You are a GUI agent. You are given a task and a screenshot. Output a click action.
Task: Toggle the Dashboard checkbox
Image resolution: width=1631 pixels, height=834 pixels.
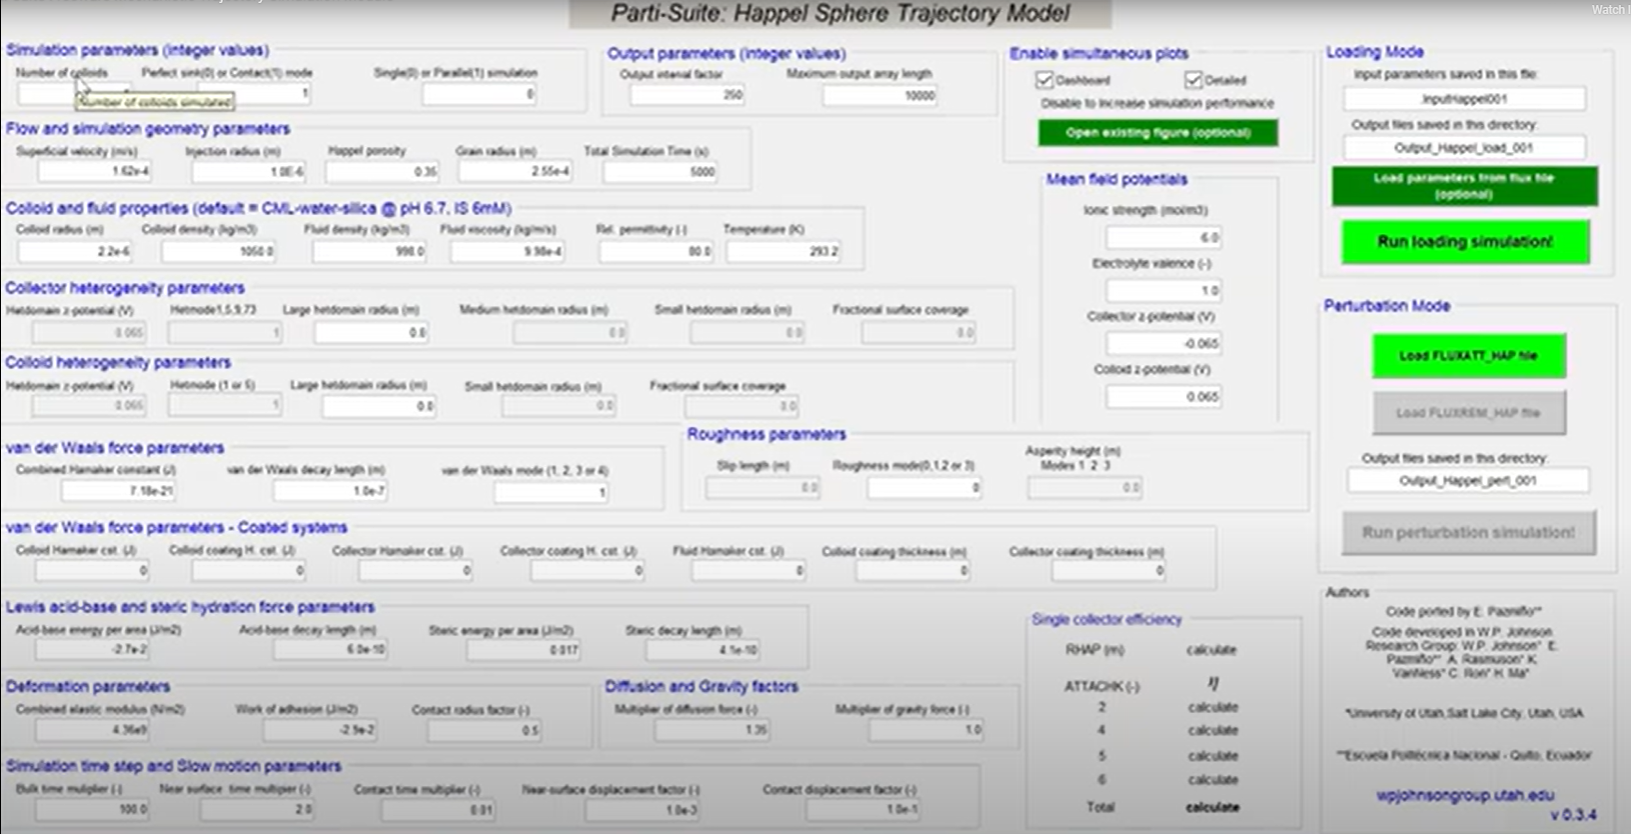point(1045,79)
